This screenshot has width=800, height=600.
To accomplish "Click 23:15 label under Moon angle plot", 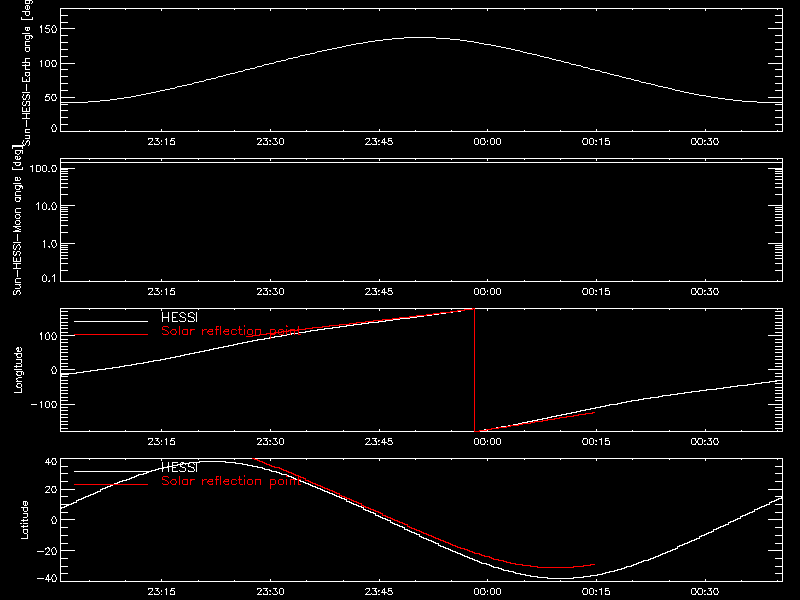I will pos(161,292).
